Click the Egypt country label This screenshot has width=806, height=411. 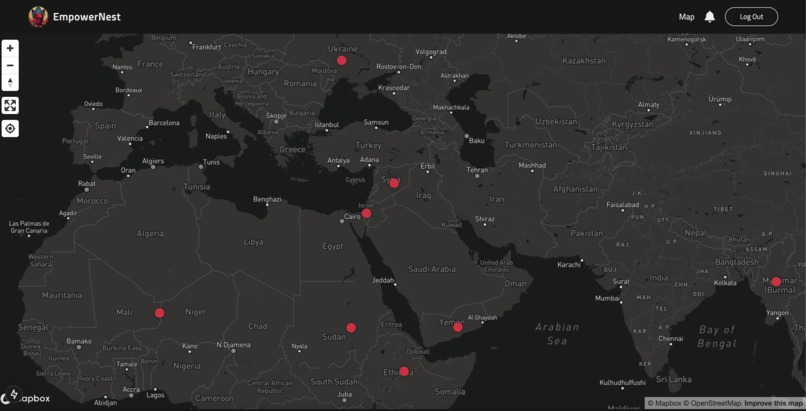point(333,247)
